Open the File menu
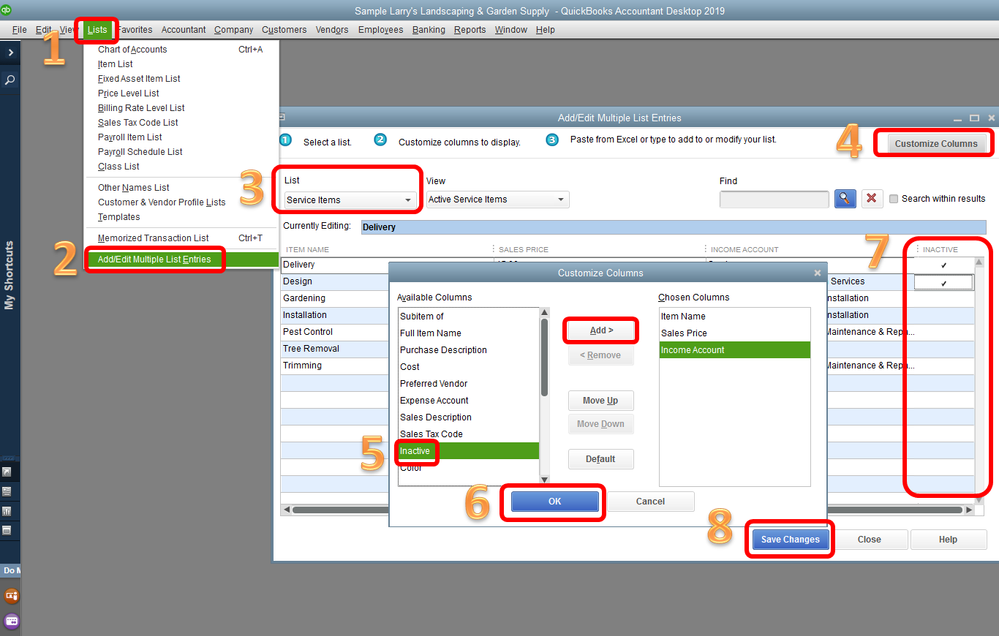Image resolution: width=999 pixels, height=636 pixels. click(19, 29)
